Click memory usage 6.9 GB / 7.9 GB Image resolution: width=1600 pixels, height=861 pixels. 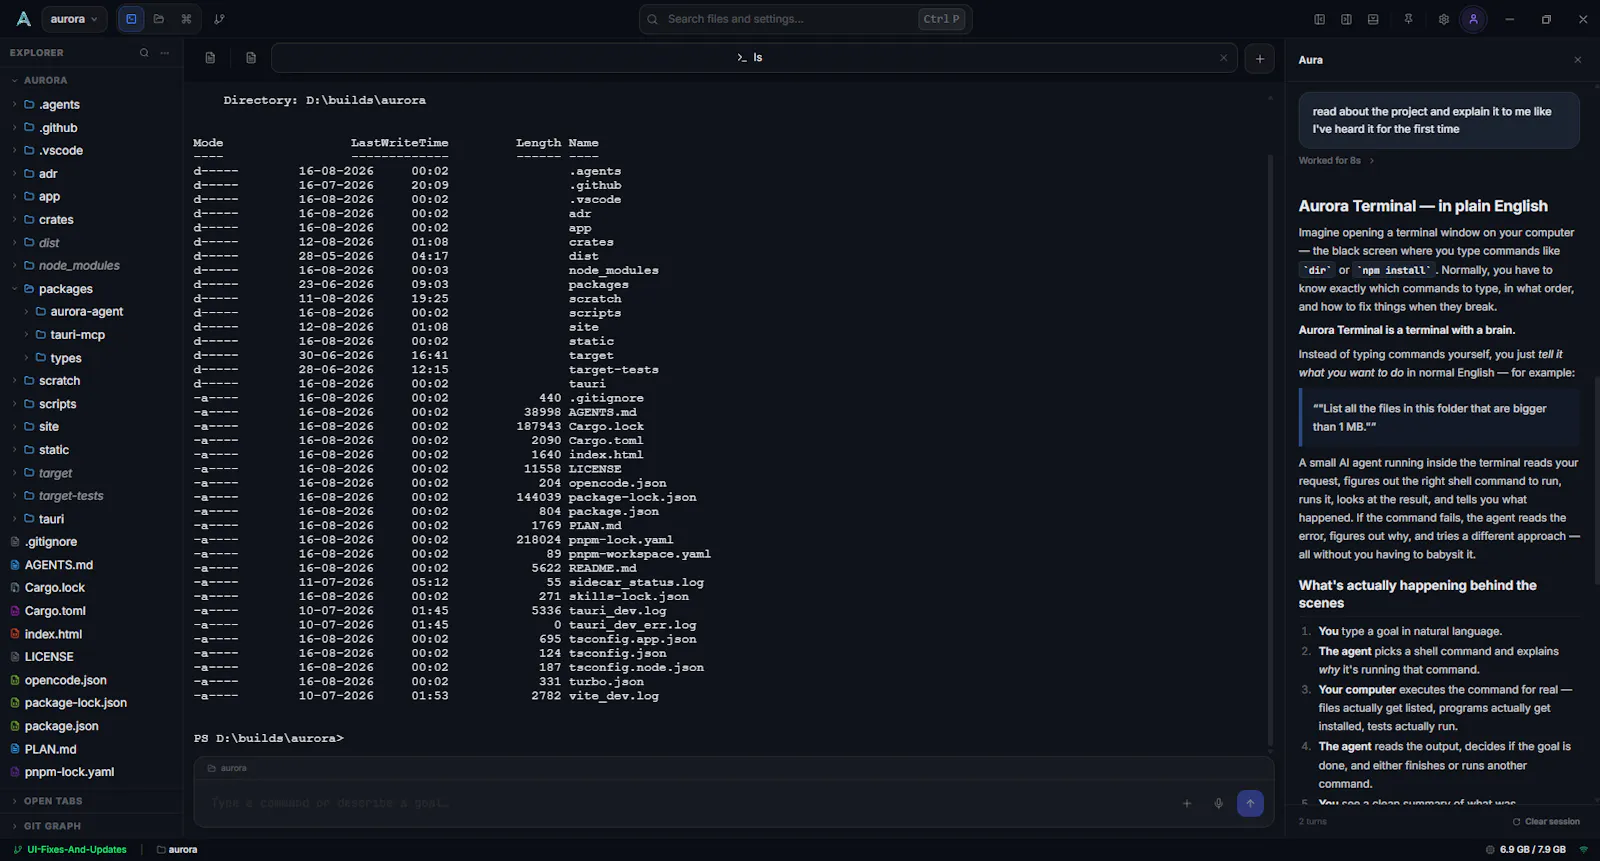pos(1526,850)
